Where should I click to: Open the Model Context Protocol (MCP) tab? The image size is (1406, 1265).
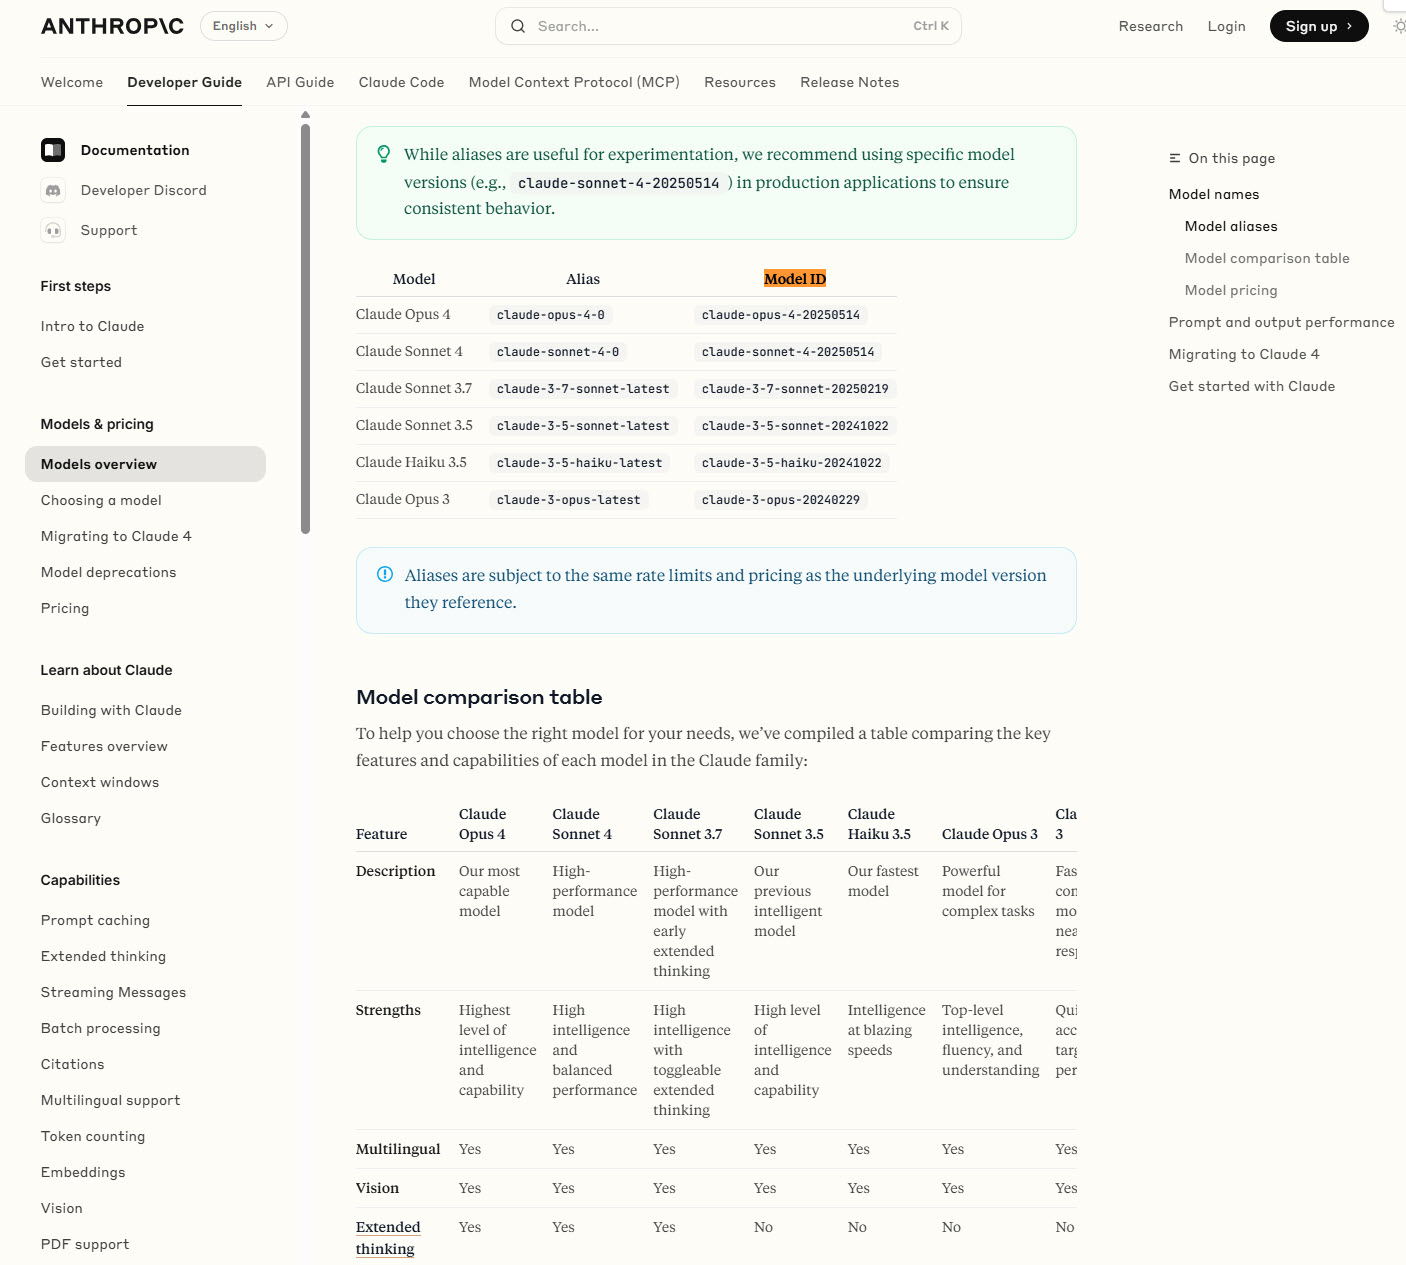coord(574,82)
